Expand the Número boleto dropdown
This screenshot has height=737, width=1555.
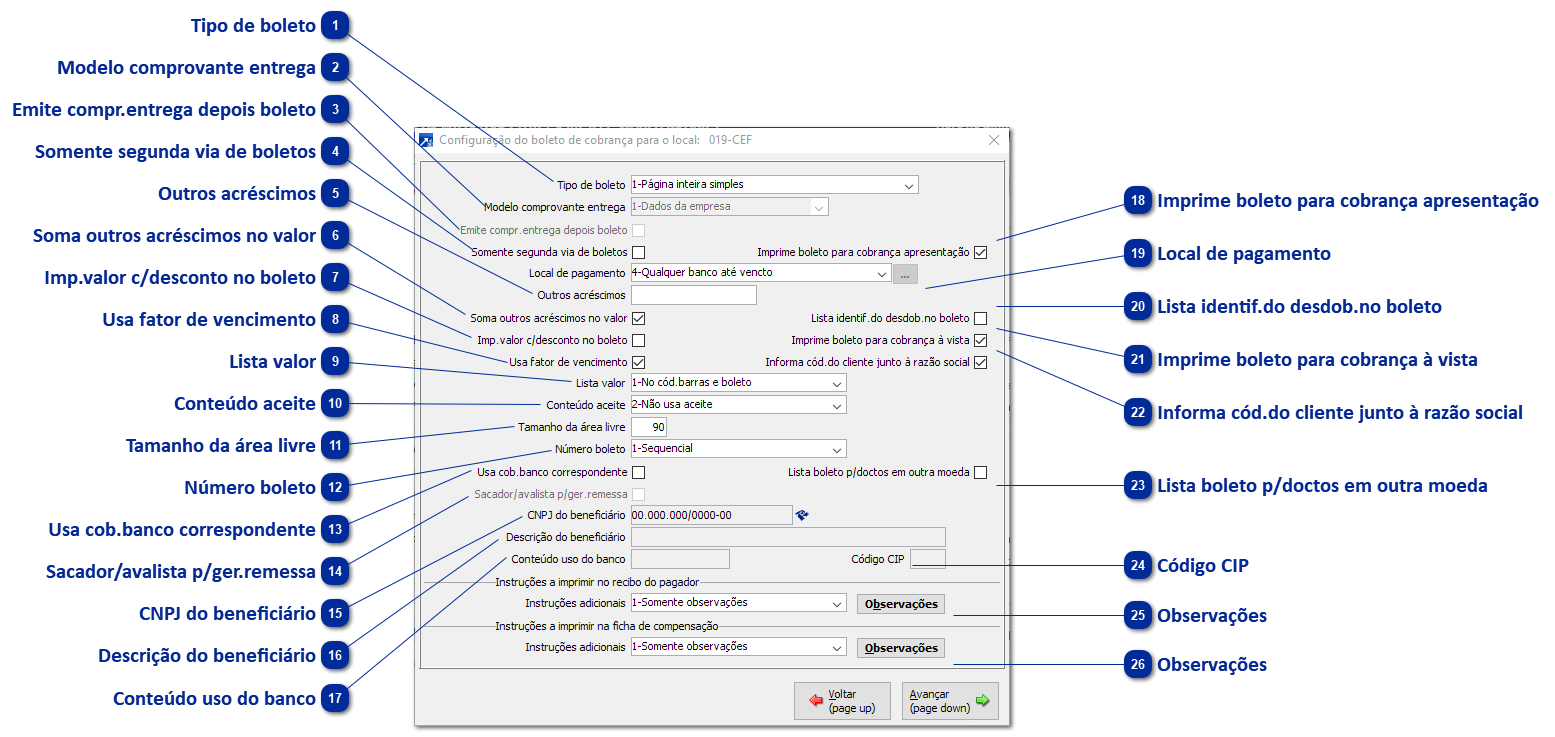840,448
